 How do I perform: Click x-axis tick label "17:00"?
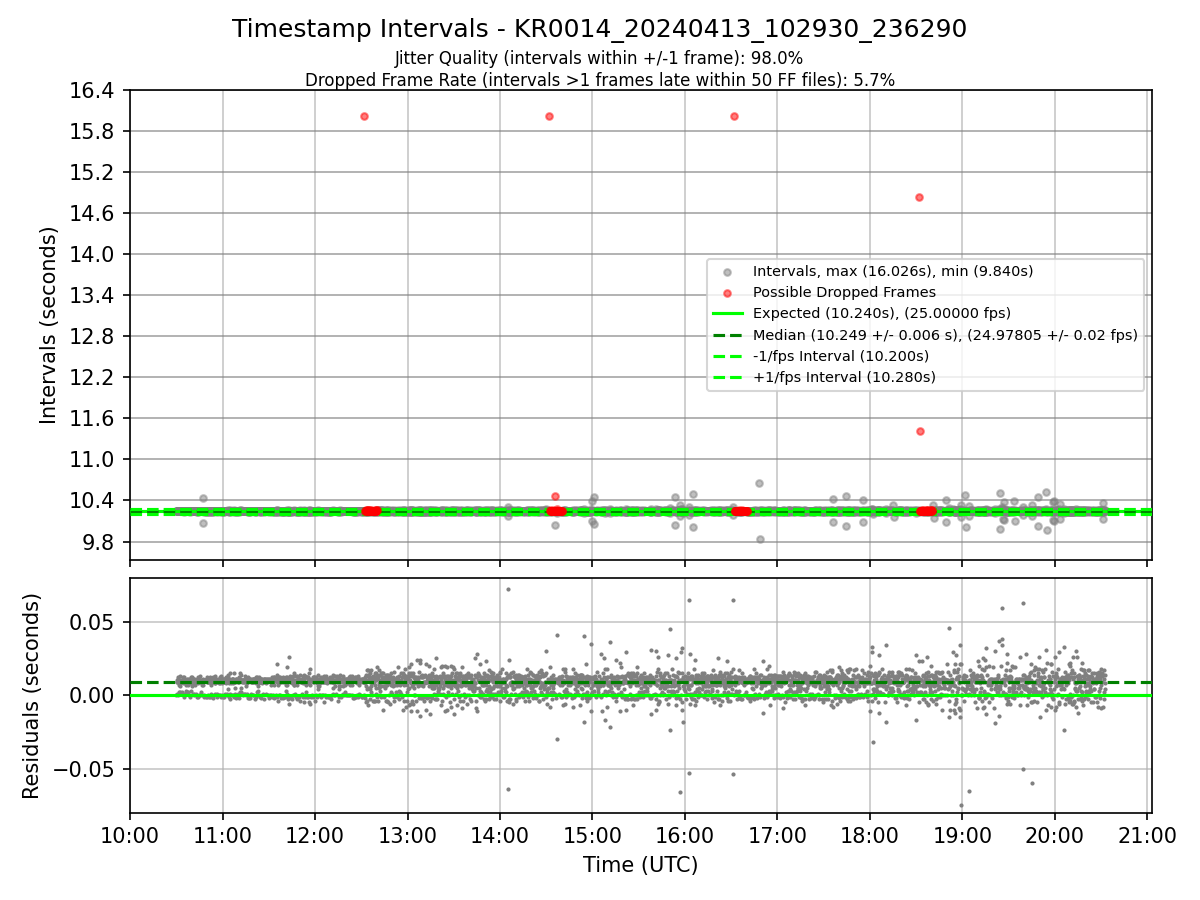tap(777, 836)
